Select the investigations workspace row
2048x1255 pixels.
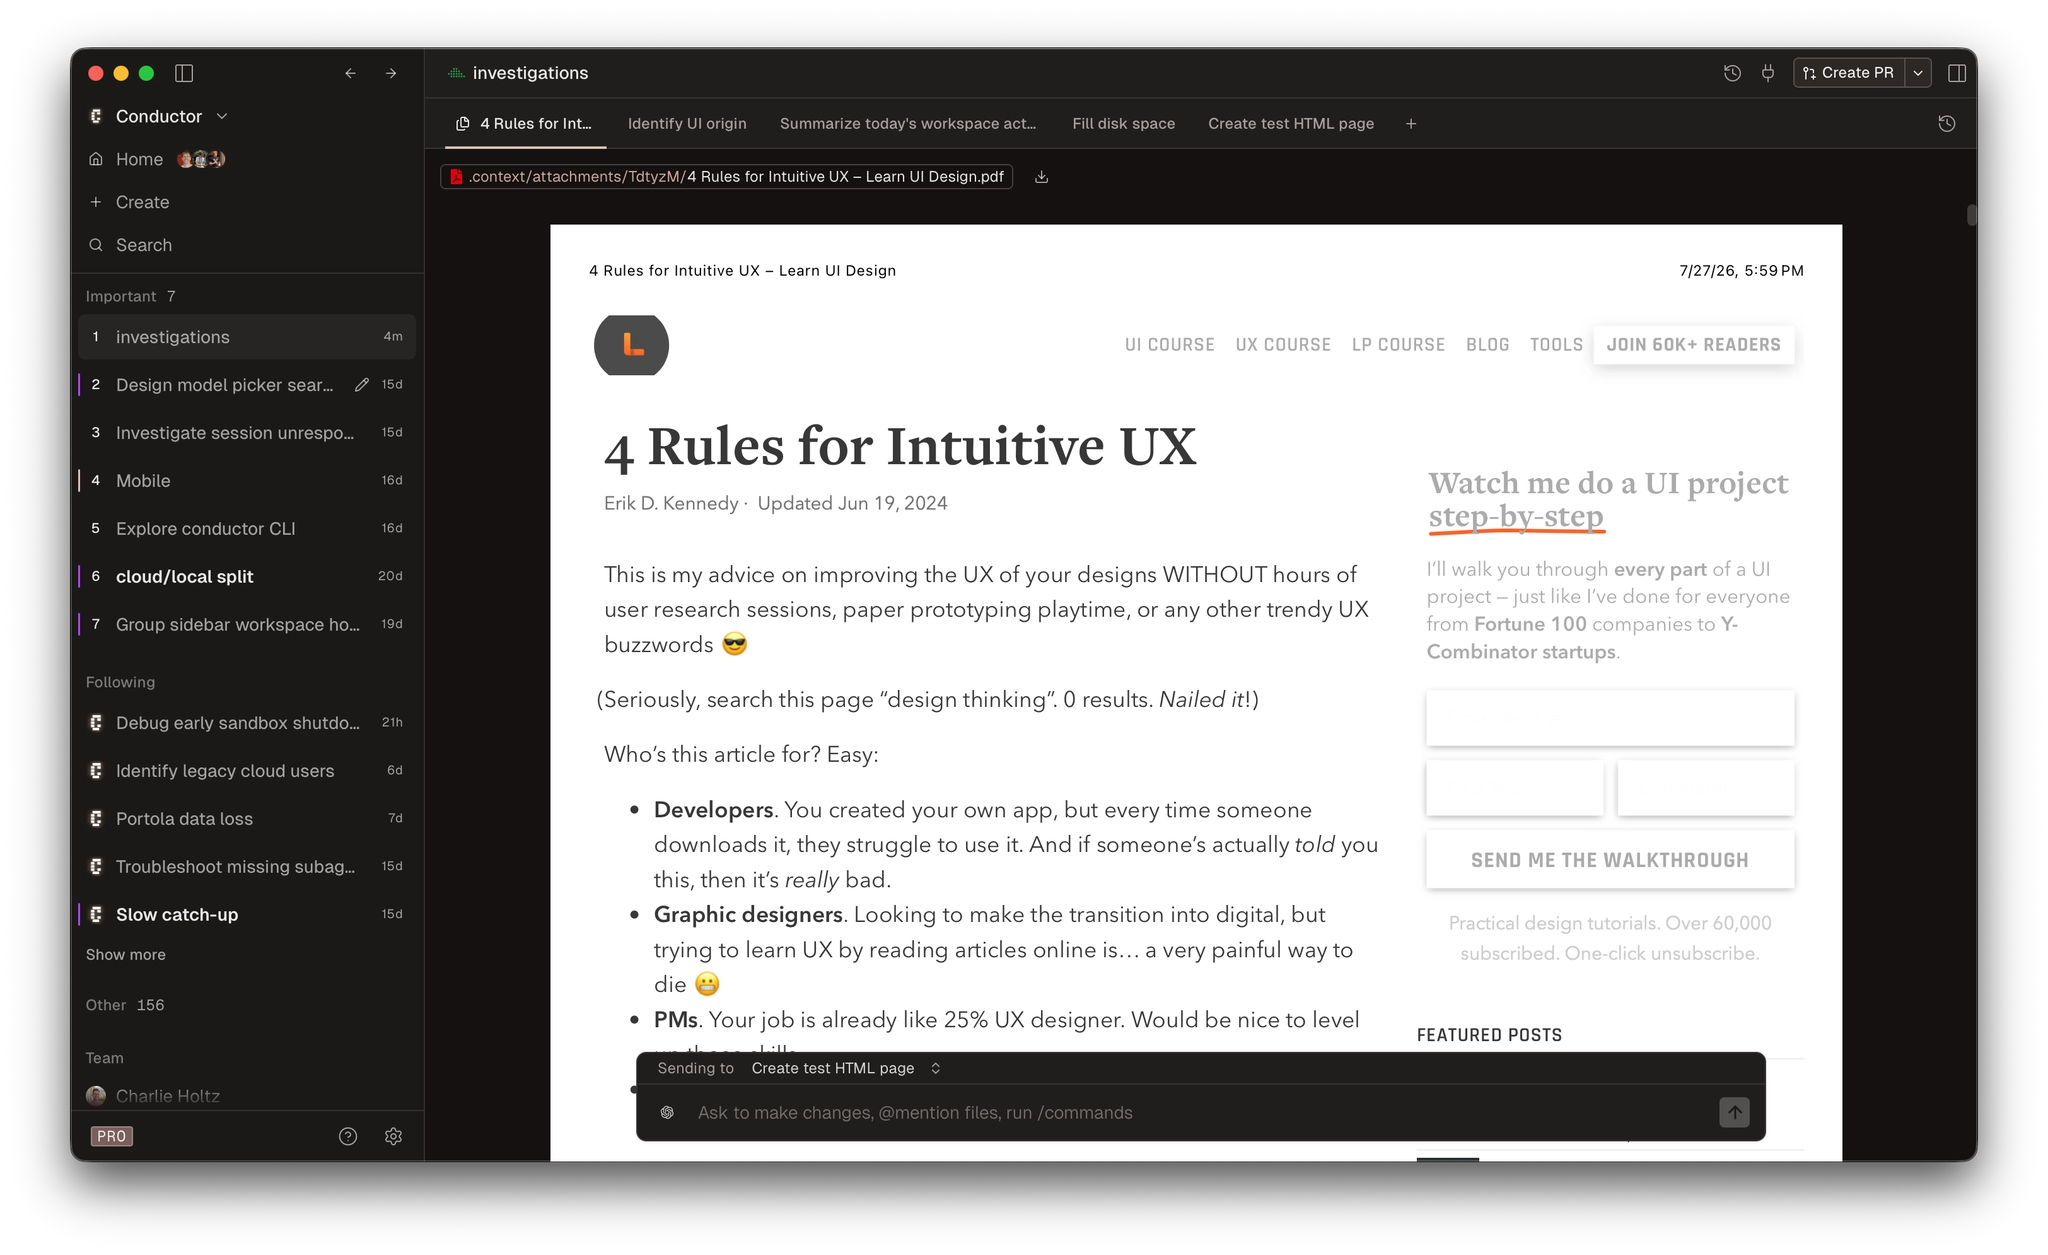click(247, 337)
